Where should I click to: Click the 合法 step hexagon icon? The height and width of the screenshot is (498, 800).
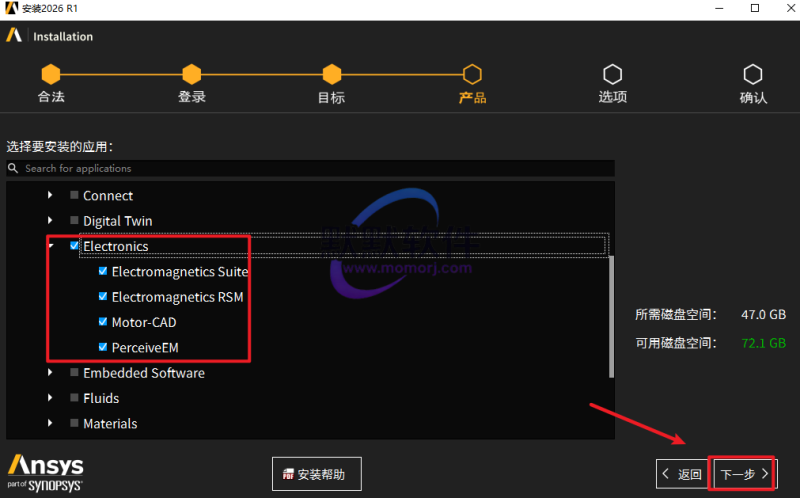click(x=51, y=75)
